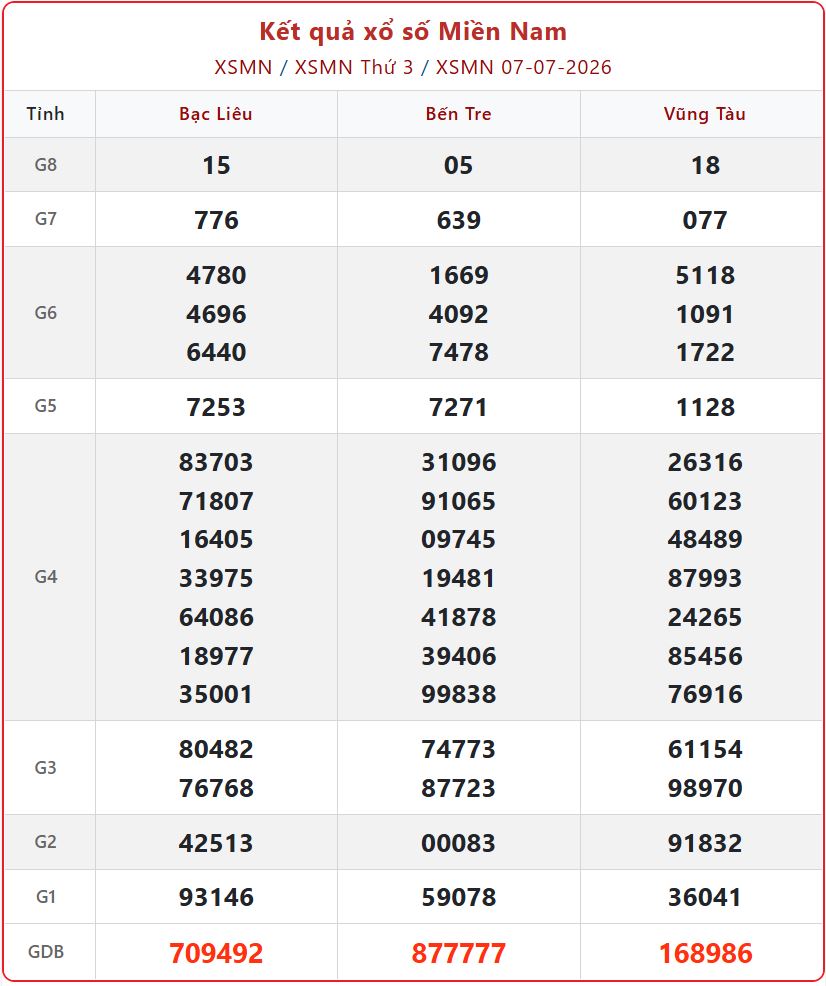The height and width of the screenshot is (986, 826).
Task: Click Vũng Tàu G3 number 98970
Action: pyautogui.click(x=705, y=787)
